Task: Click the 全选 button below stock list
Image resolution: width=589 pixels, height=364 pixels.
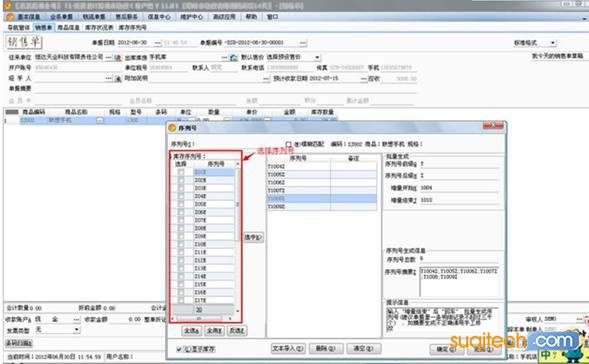Action: click(192, 331)
